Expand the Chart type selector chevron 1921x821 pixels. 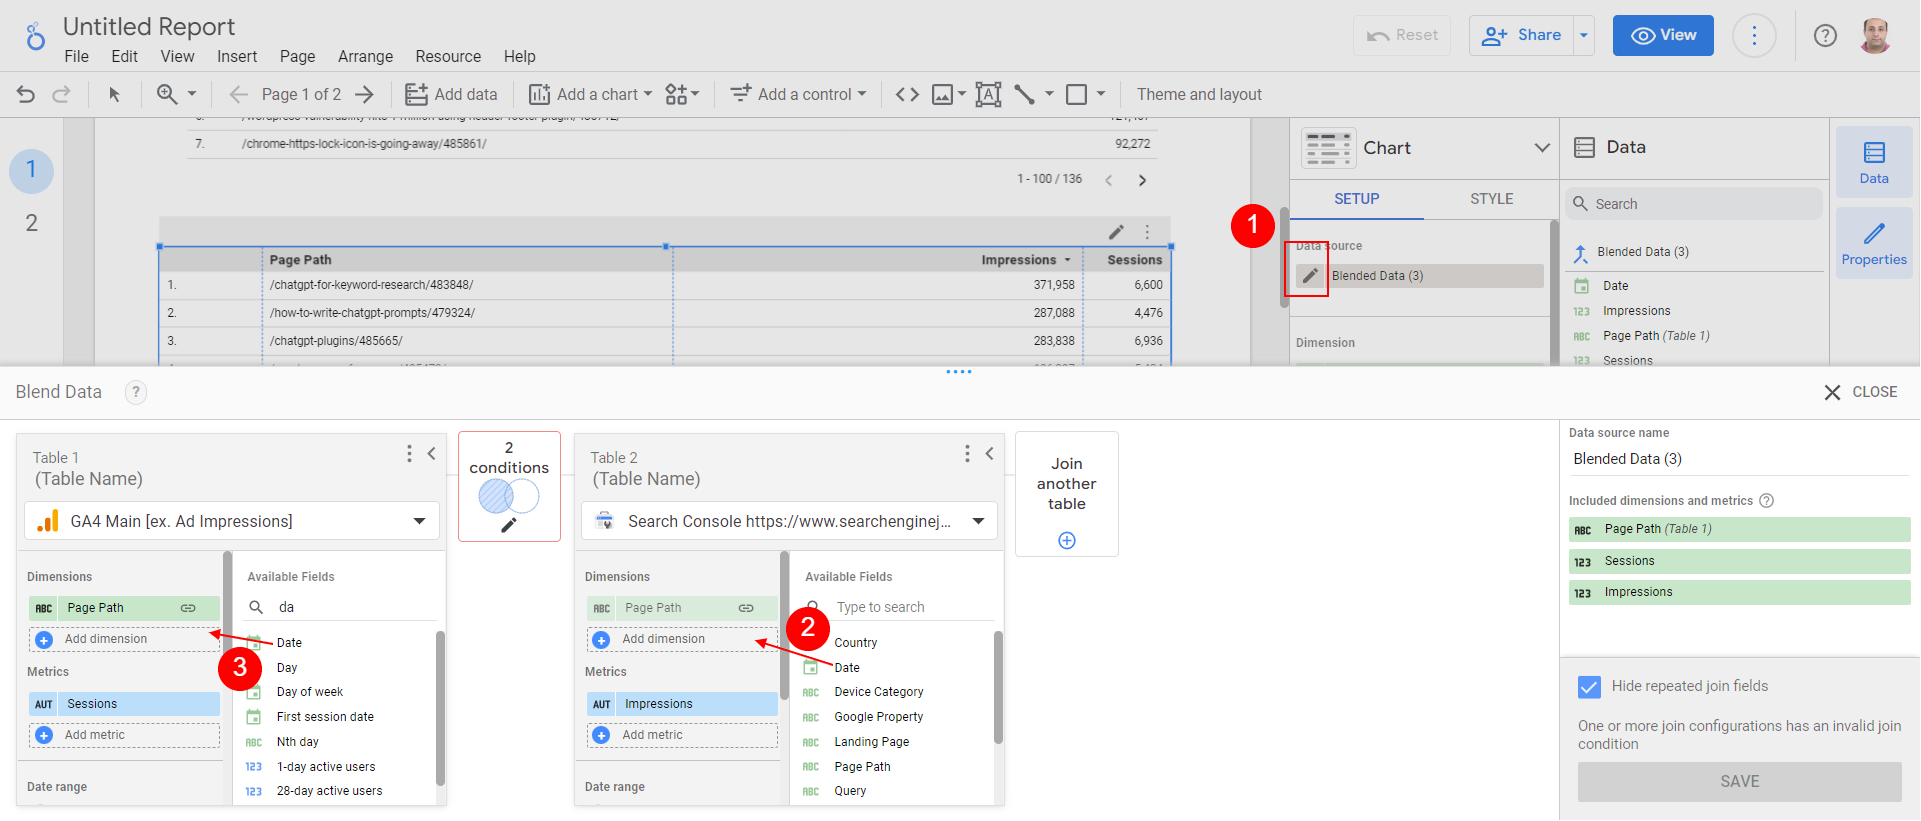pyautogui.click(x=1541, y=148)
